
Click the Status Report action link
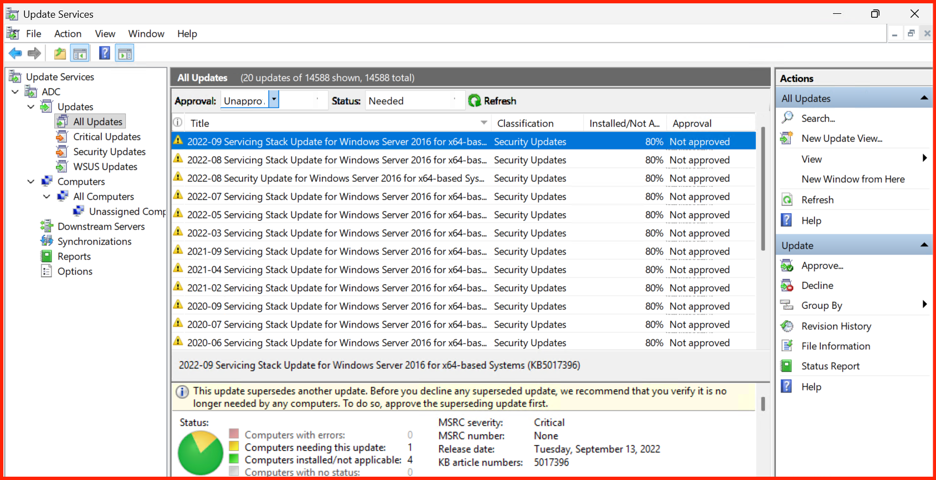(x=830, y=366)
